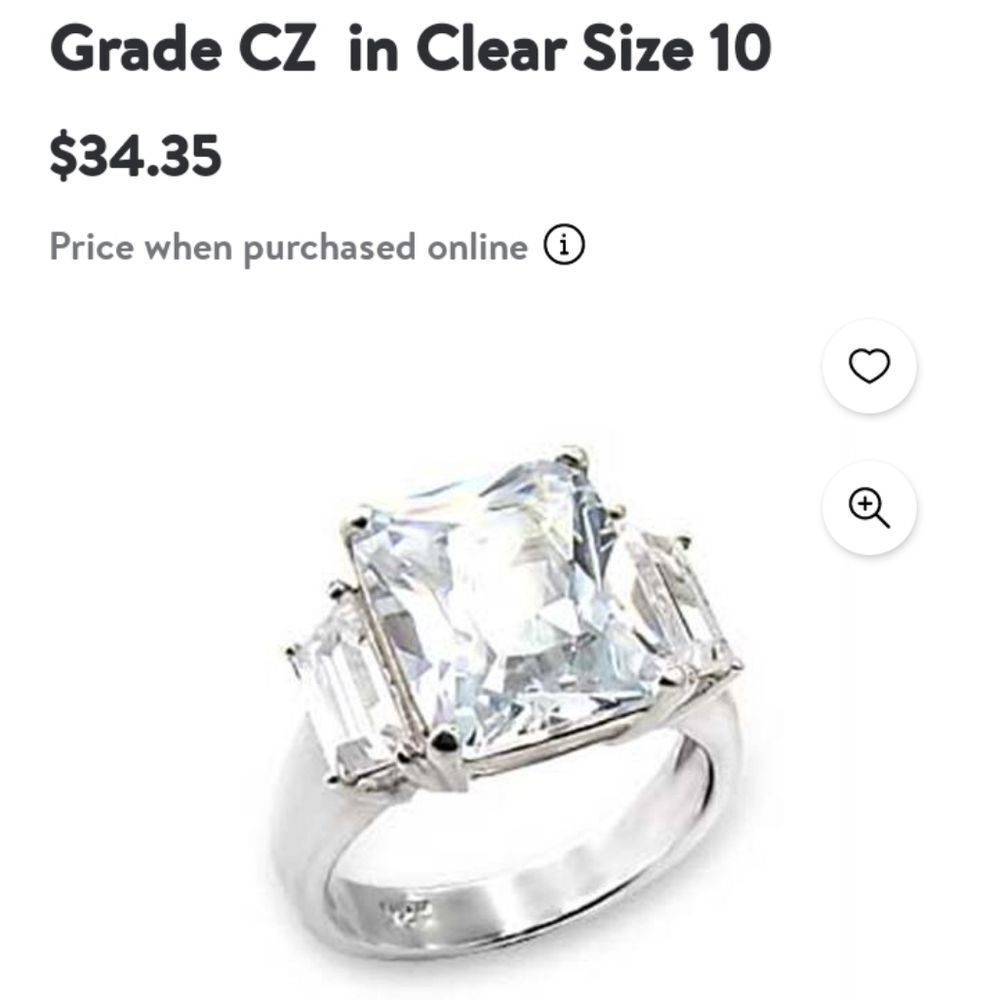Click the left baguette side stone

[340, 690]
